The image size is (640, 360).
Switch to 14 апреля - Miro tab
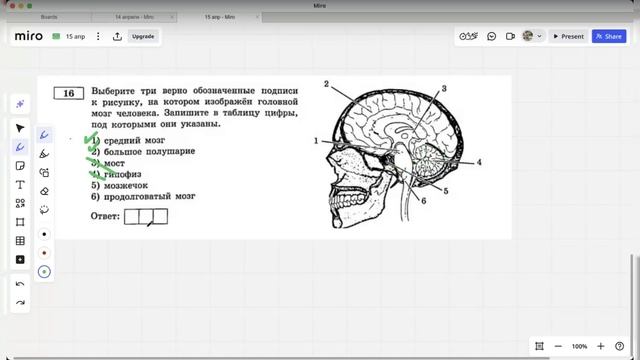[x=134, y=17]
